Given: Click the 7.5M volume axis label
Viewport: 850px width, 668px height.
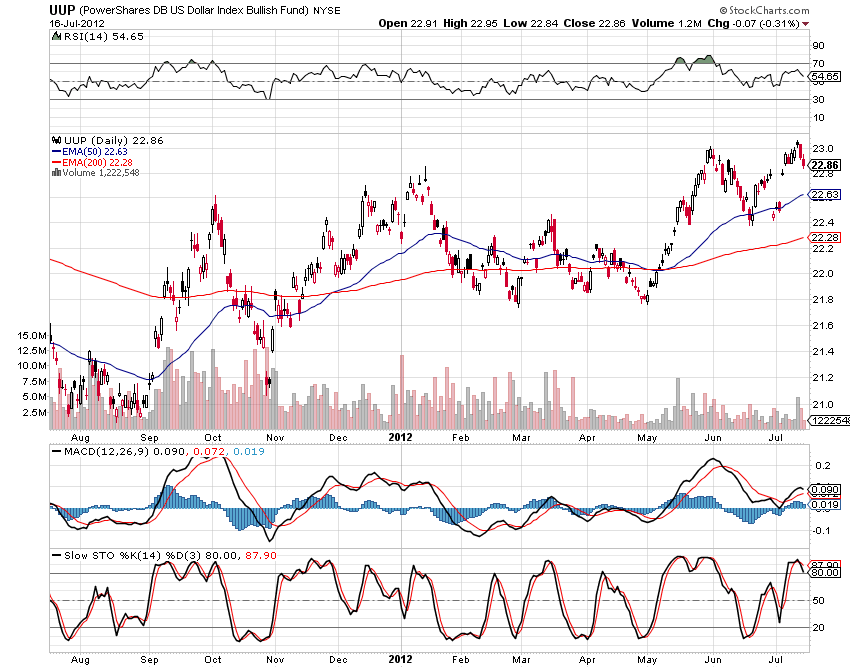Looking at the screenshot, I should [34, 382].
